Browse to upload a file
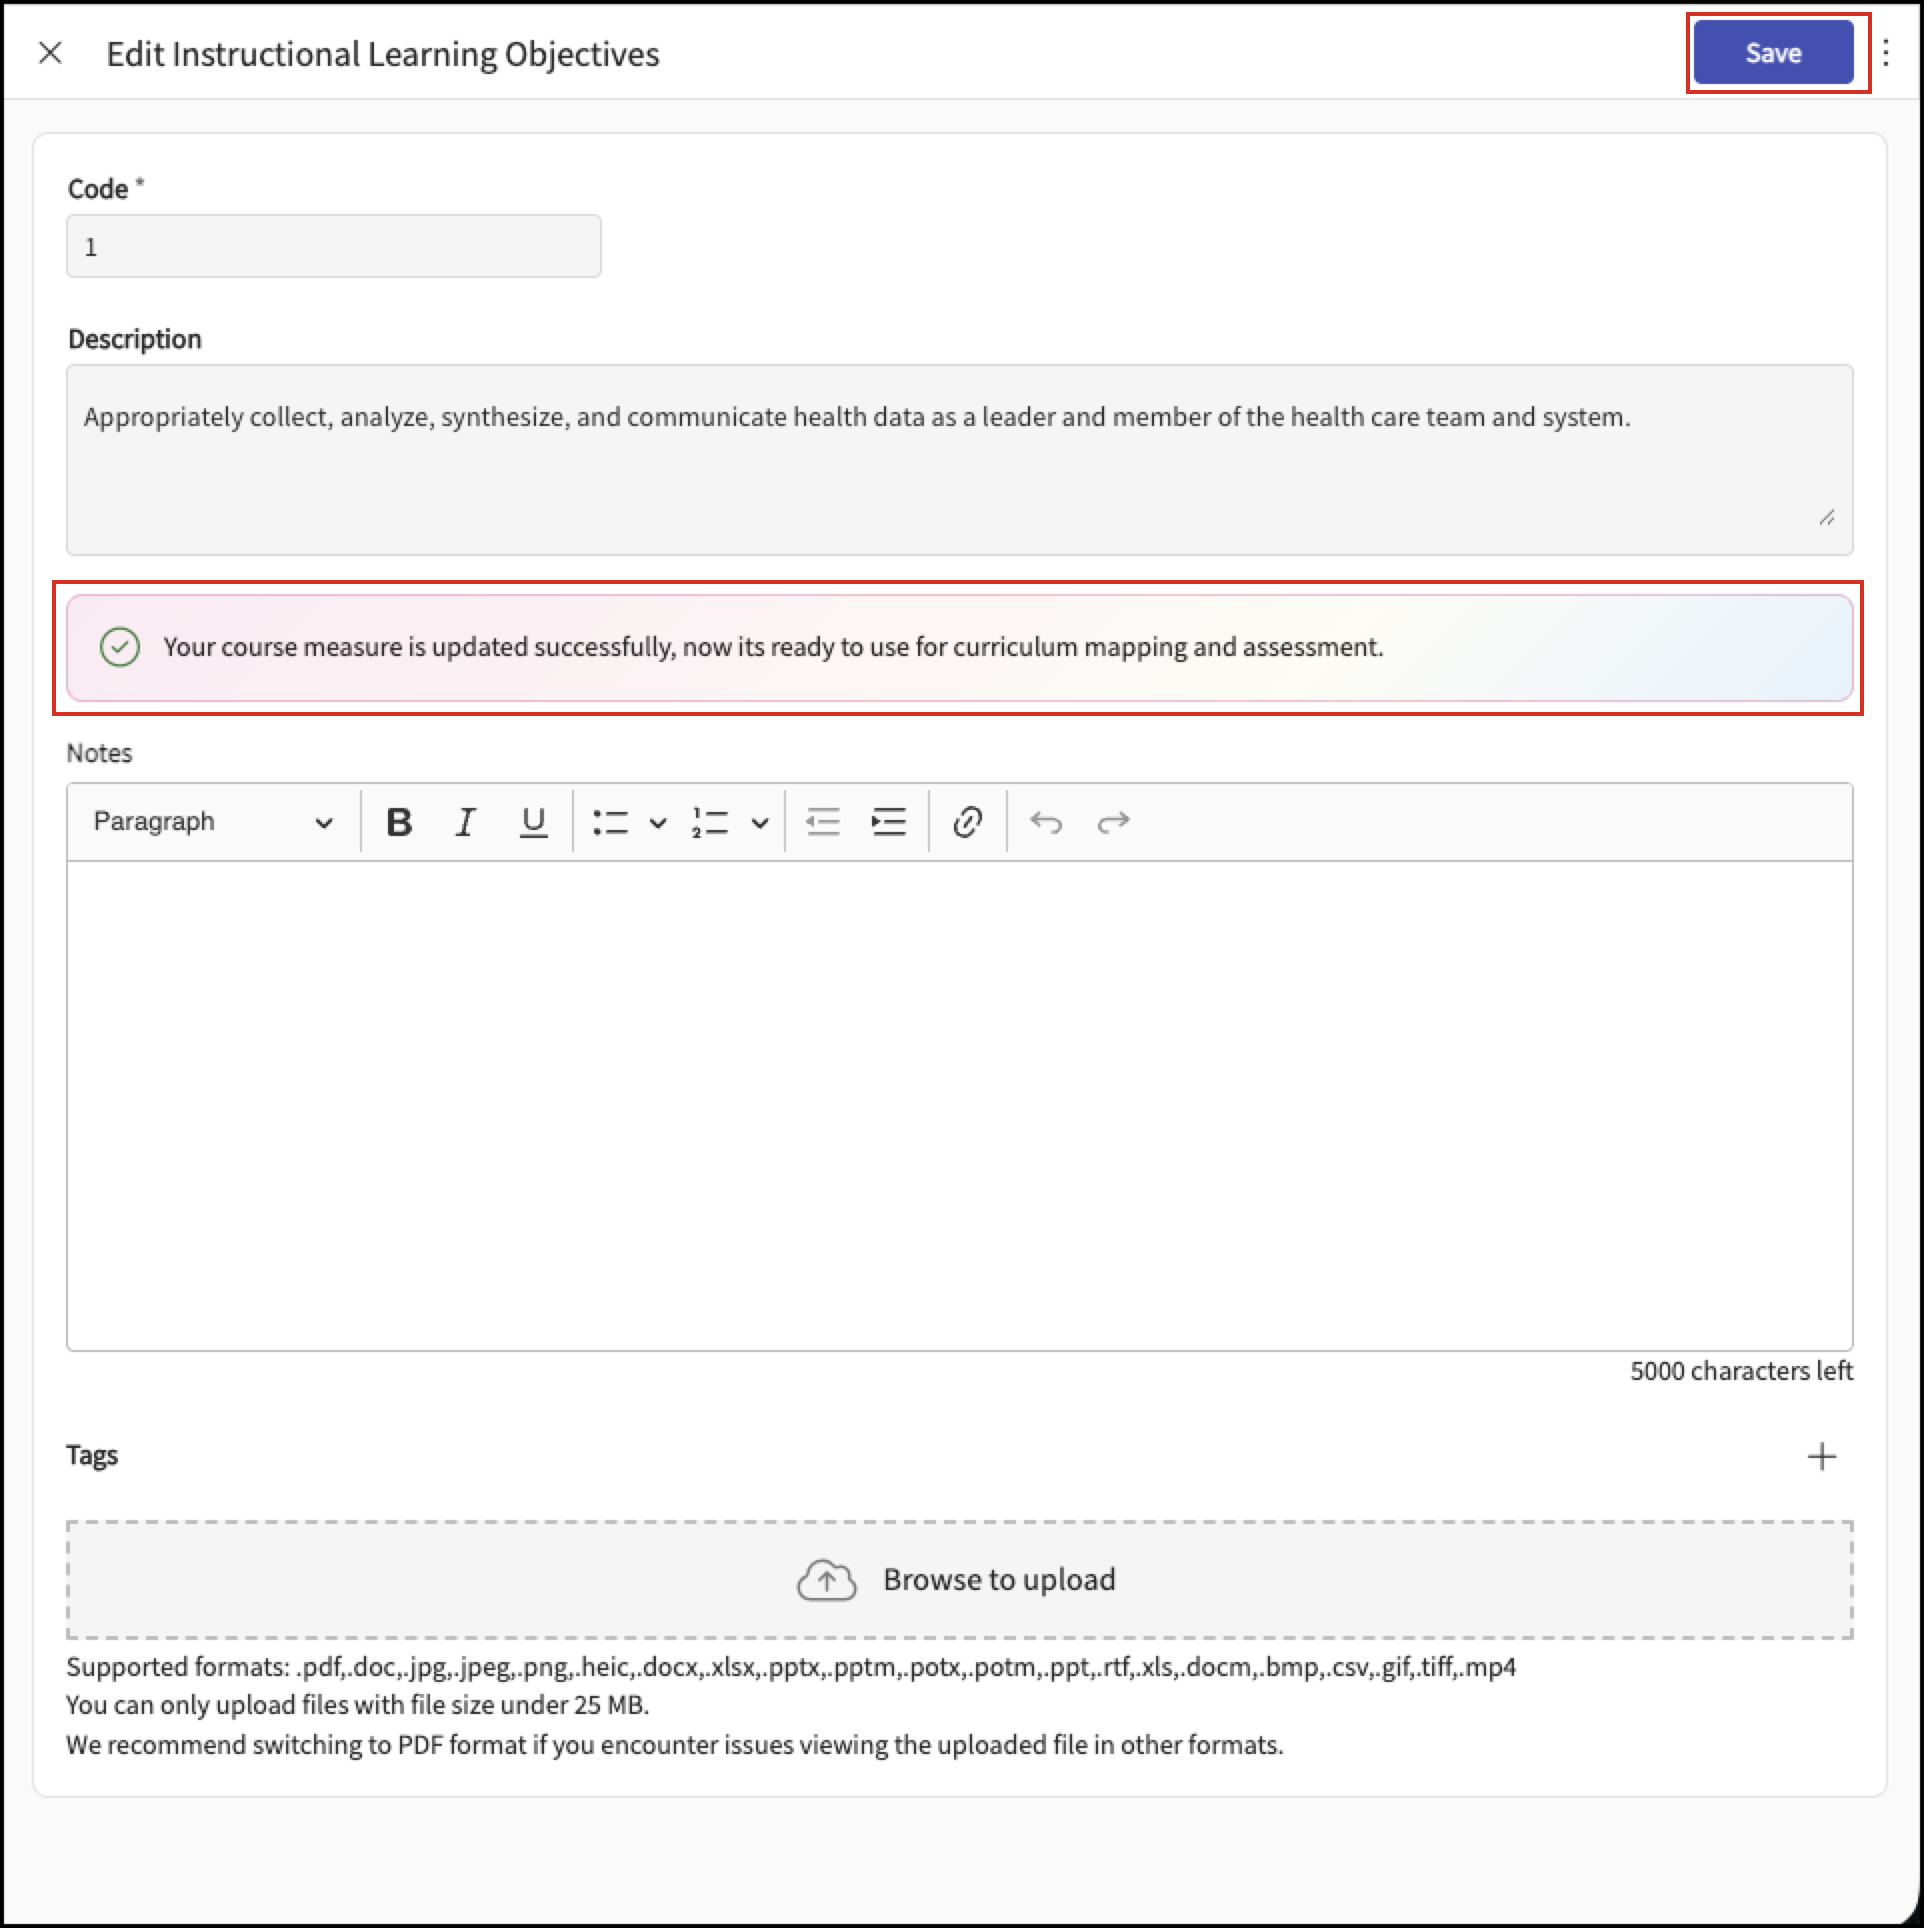Image resolution: width=1924 pixels, height=1928 pixels. pyautogui.click(x=960, y=1580)
